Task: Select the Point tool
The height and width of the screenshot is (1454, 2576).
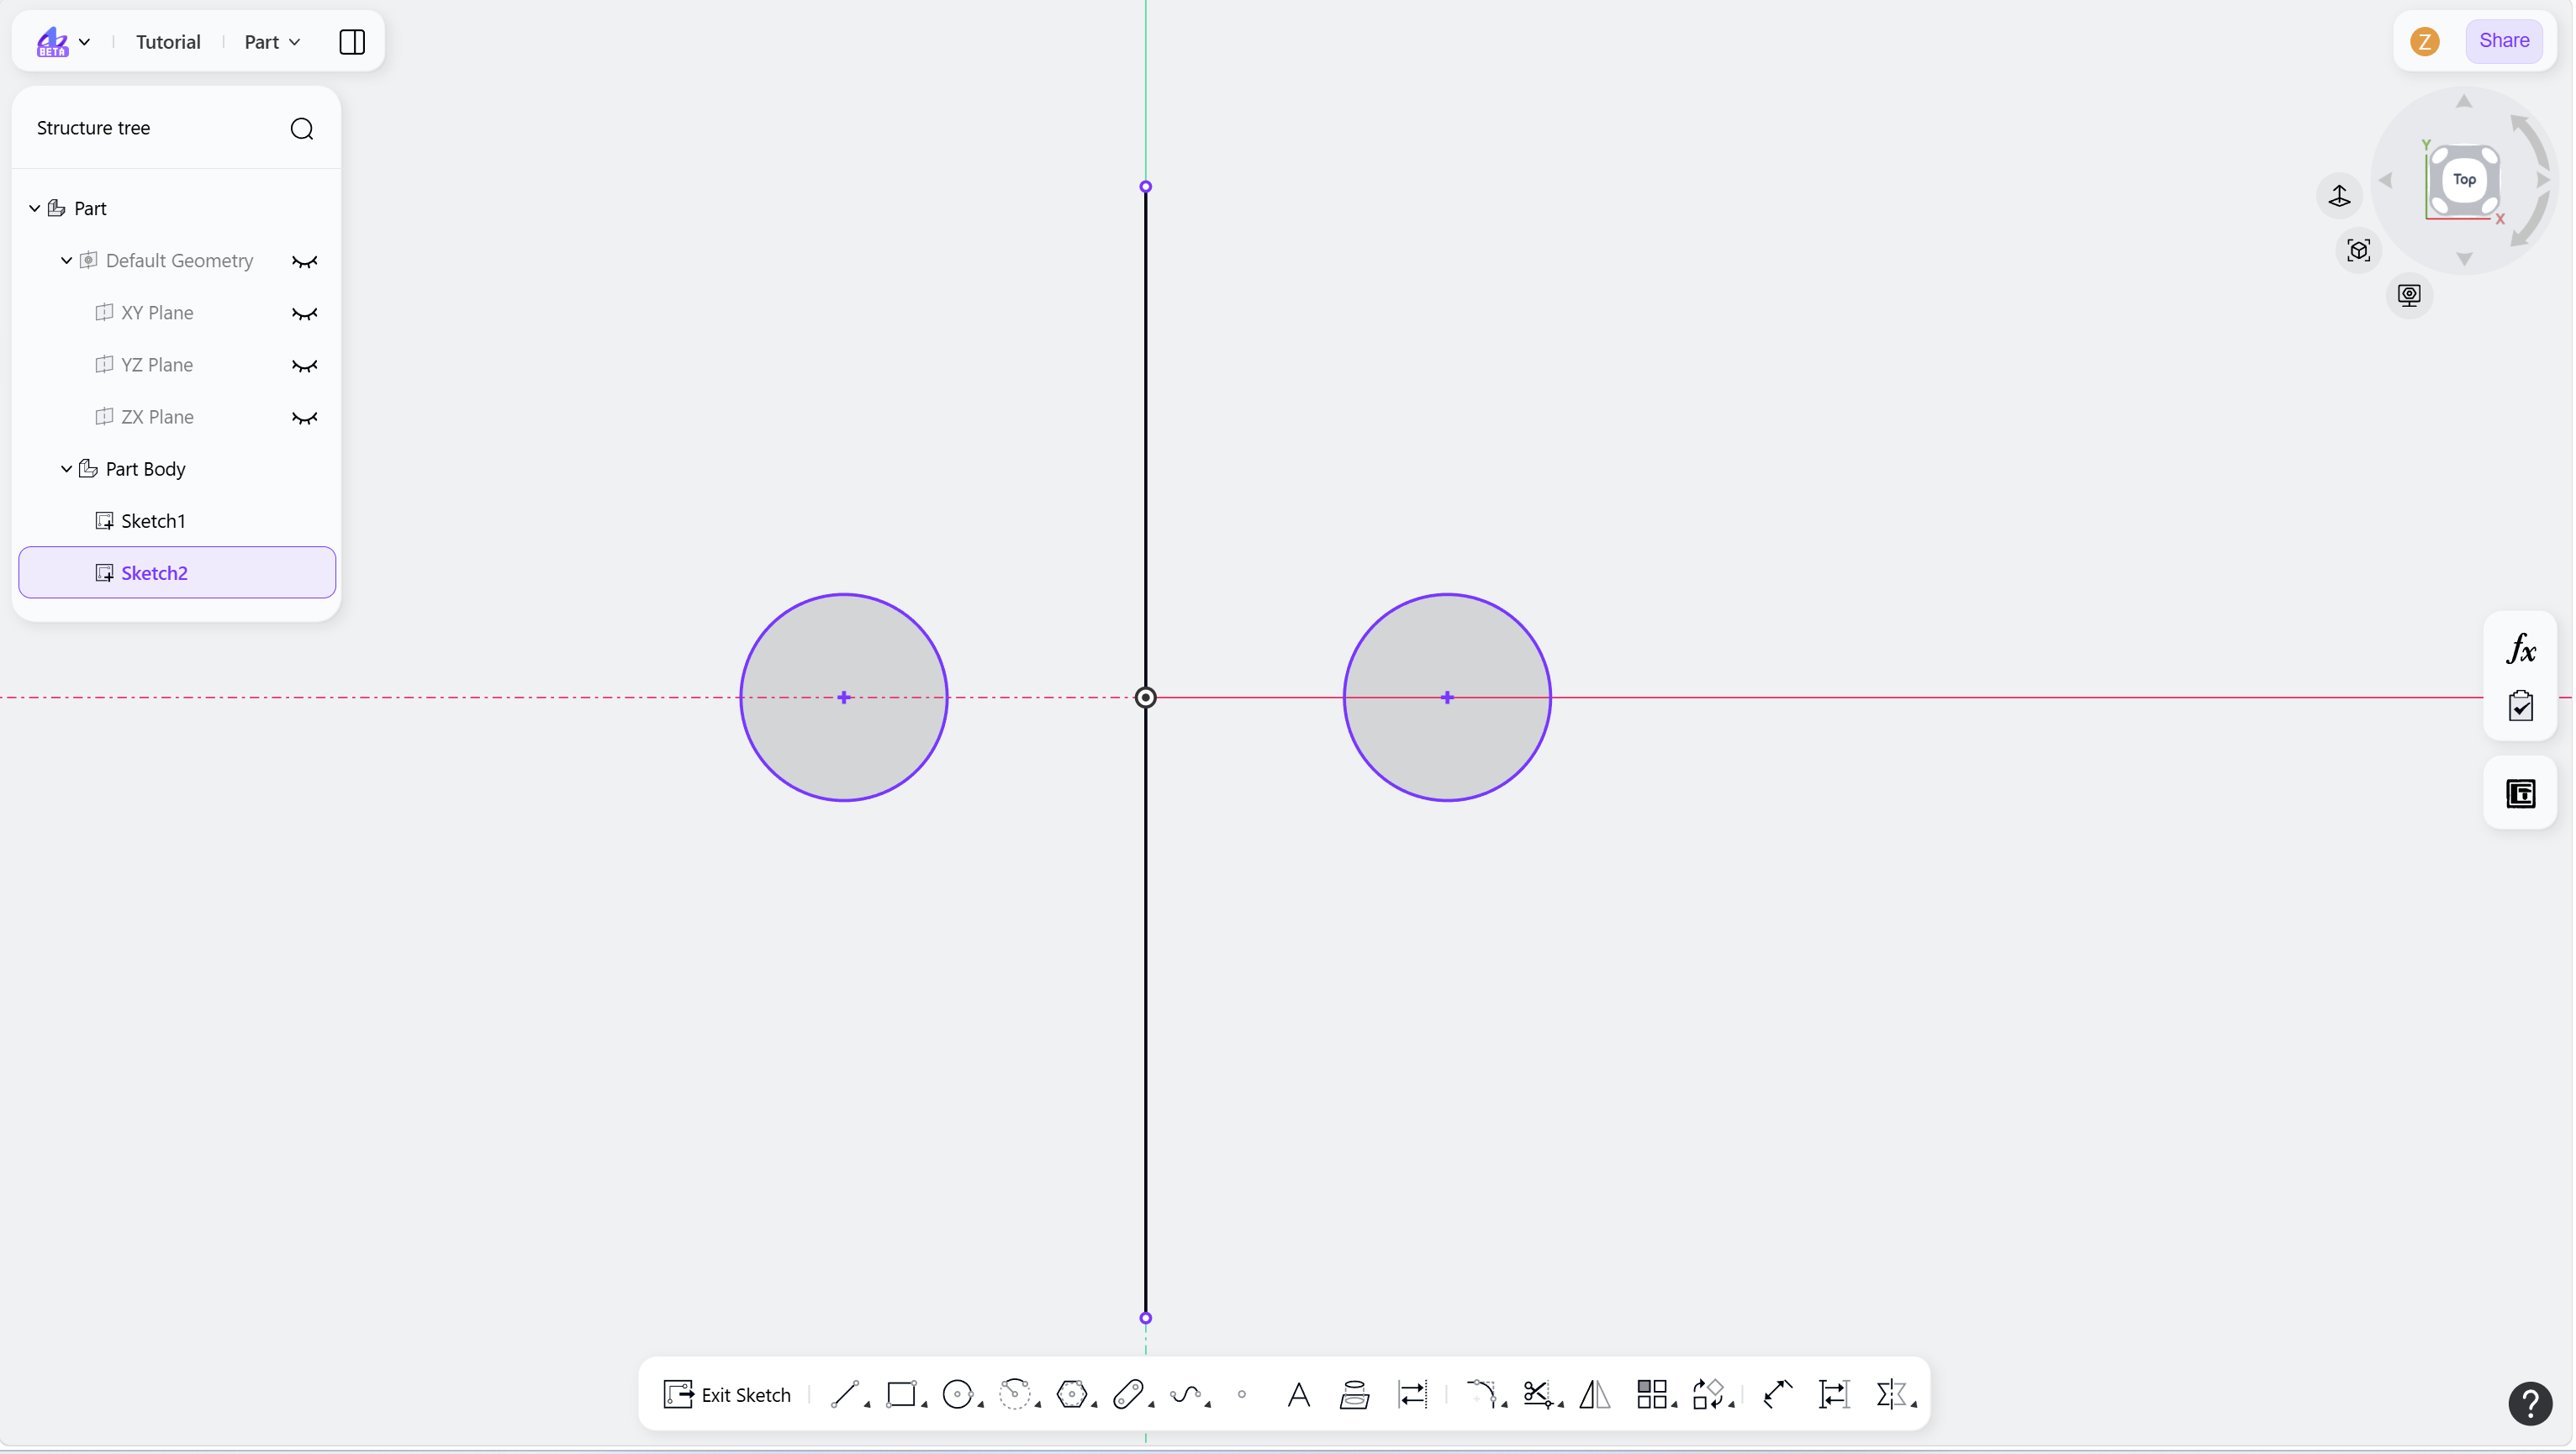Action: (x=1242, y=1394)
